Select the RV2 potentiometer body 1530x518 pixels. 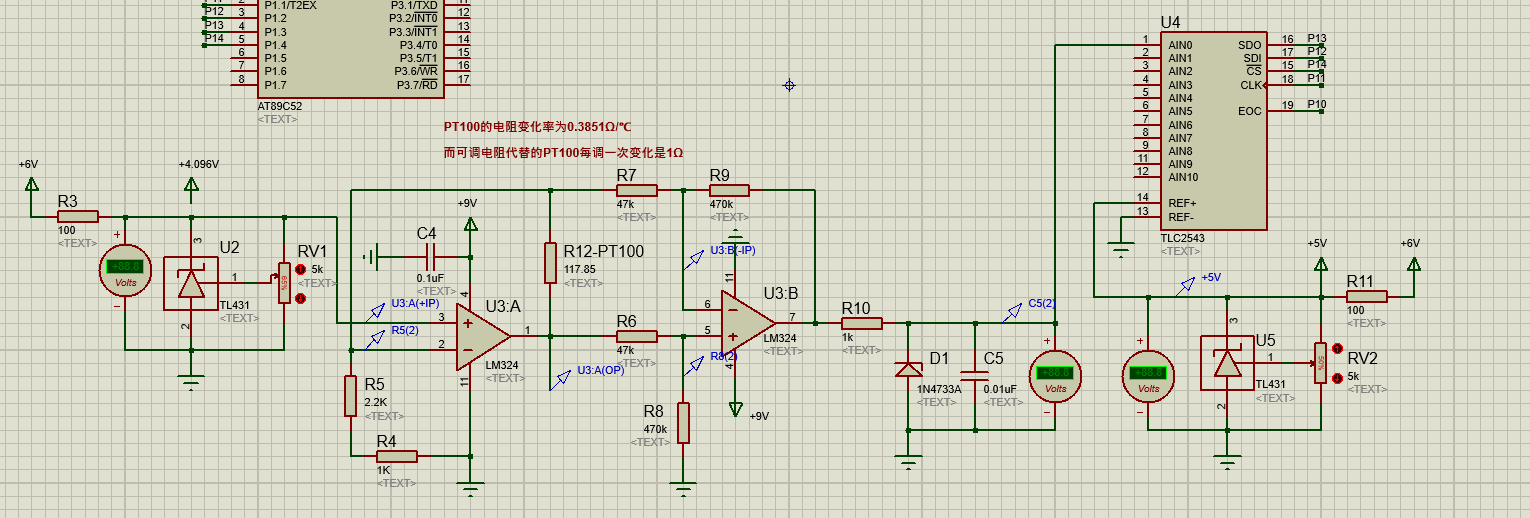[1320, 363]
